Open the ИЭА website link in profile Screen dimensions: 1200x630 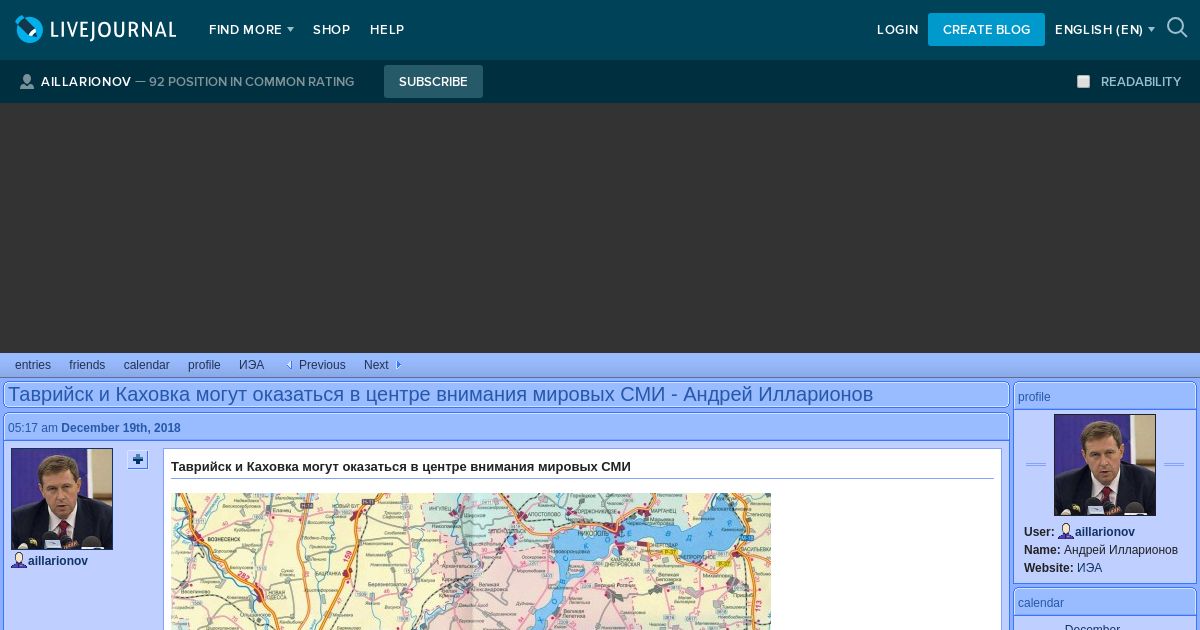point(1089,568)
